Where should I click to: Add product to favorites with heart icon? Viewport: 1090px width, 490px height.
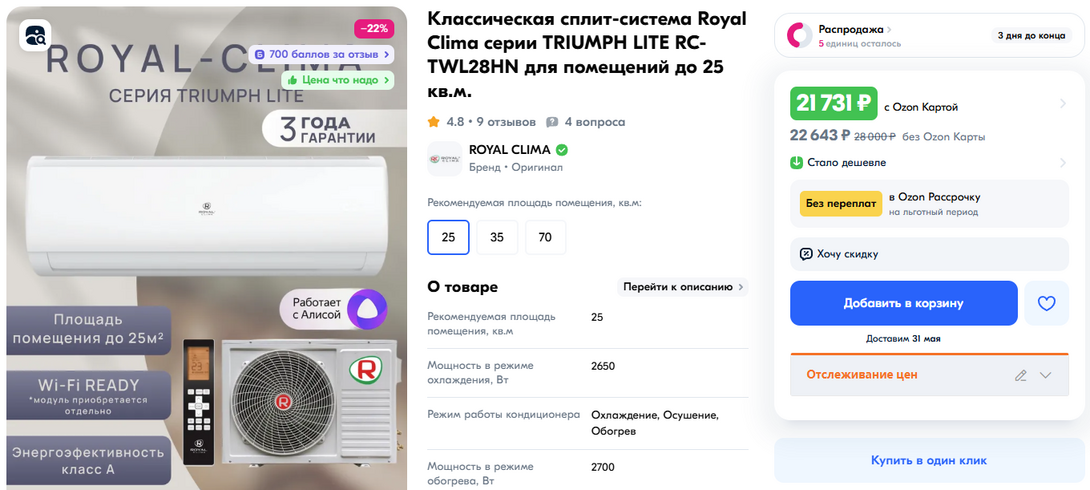pyautogui.click(x=1046, y=303)
